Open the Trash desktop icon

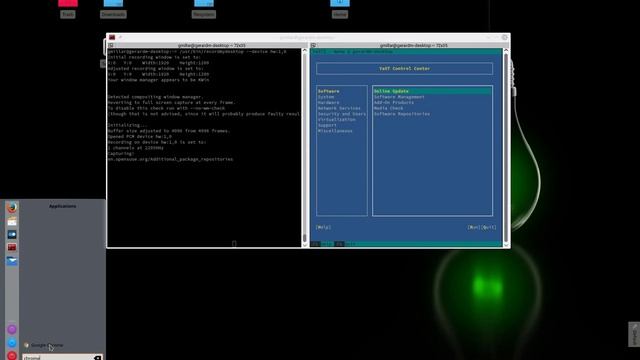click(x=68, y=9)
